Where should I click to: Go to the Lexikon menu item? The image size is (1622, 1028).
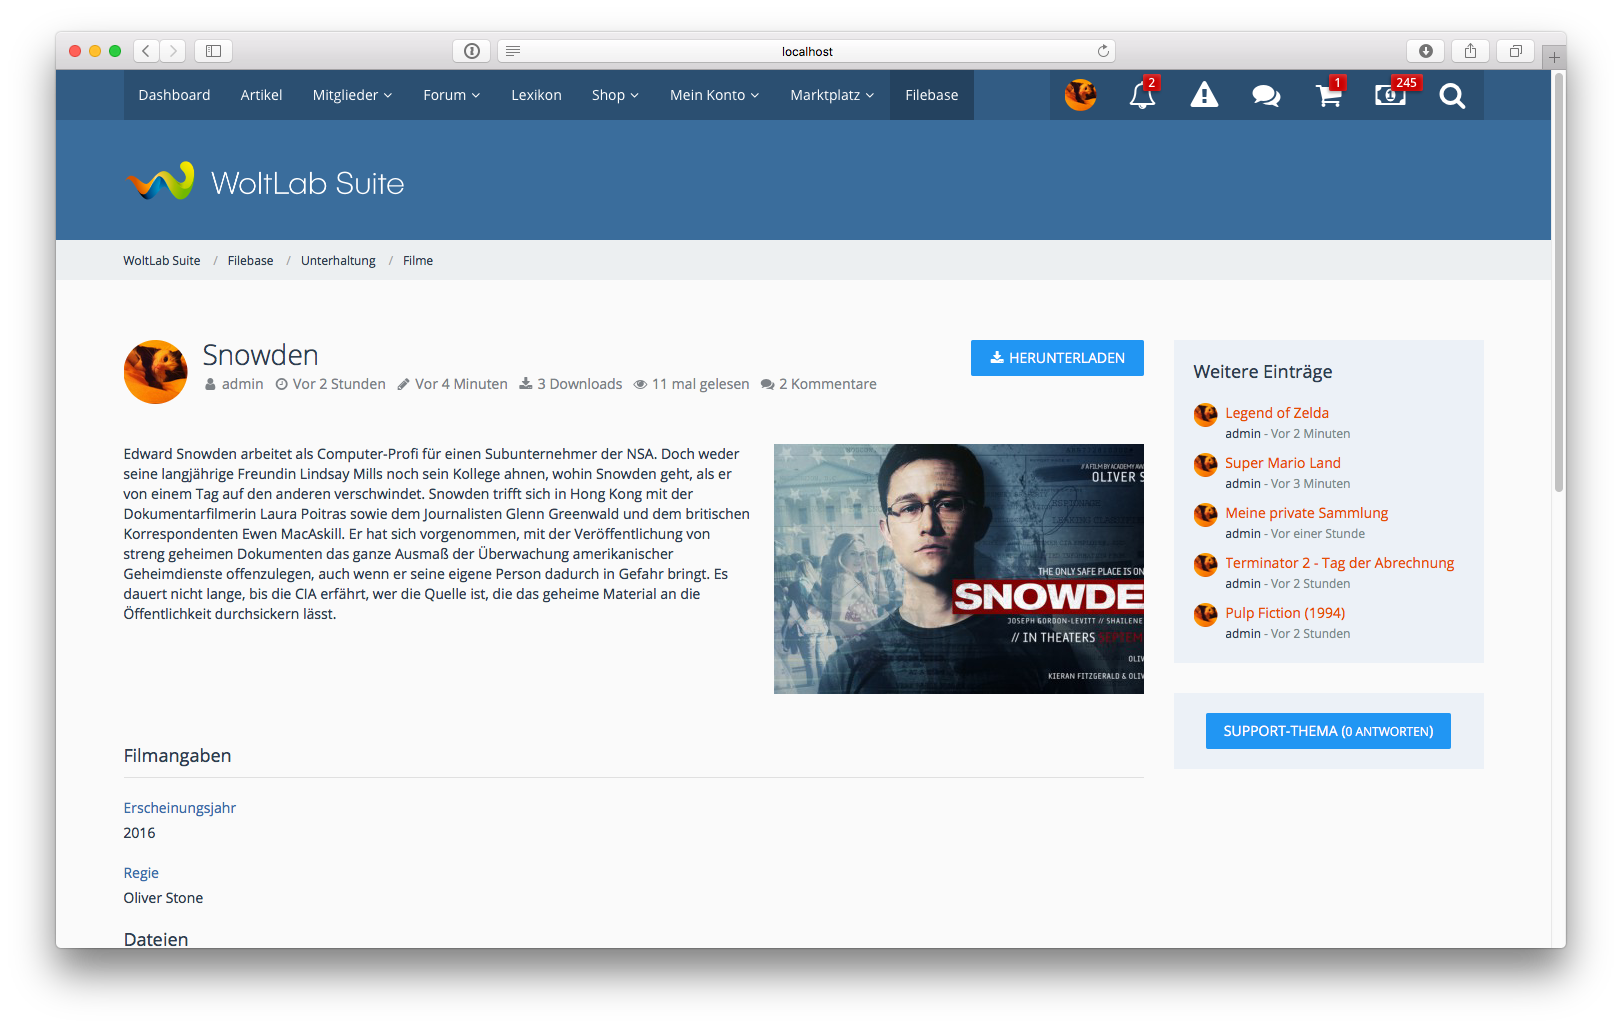click(x=536, y=95)
